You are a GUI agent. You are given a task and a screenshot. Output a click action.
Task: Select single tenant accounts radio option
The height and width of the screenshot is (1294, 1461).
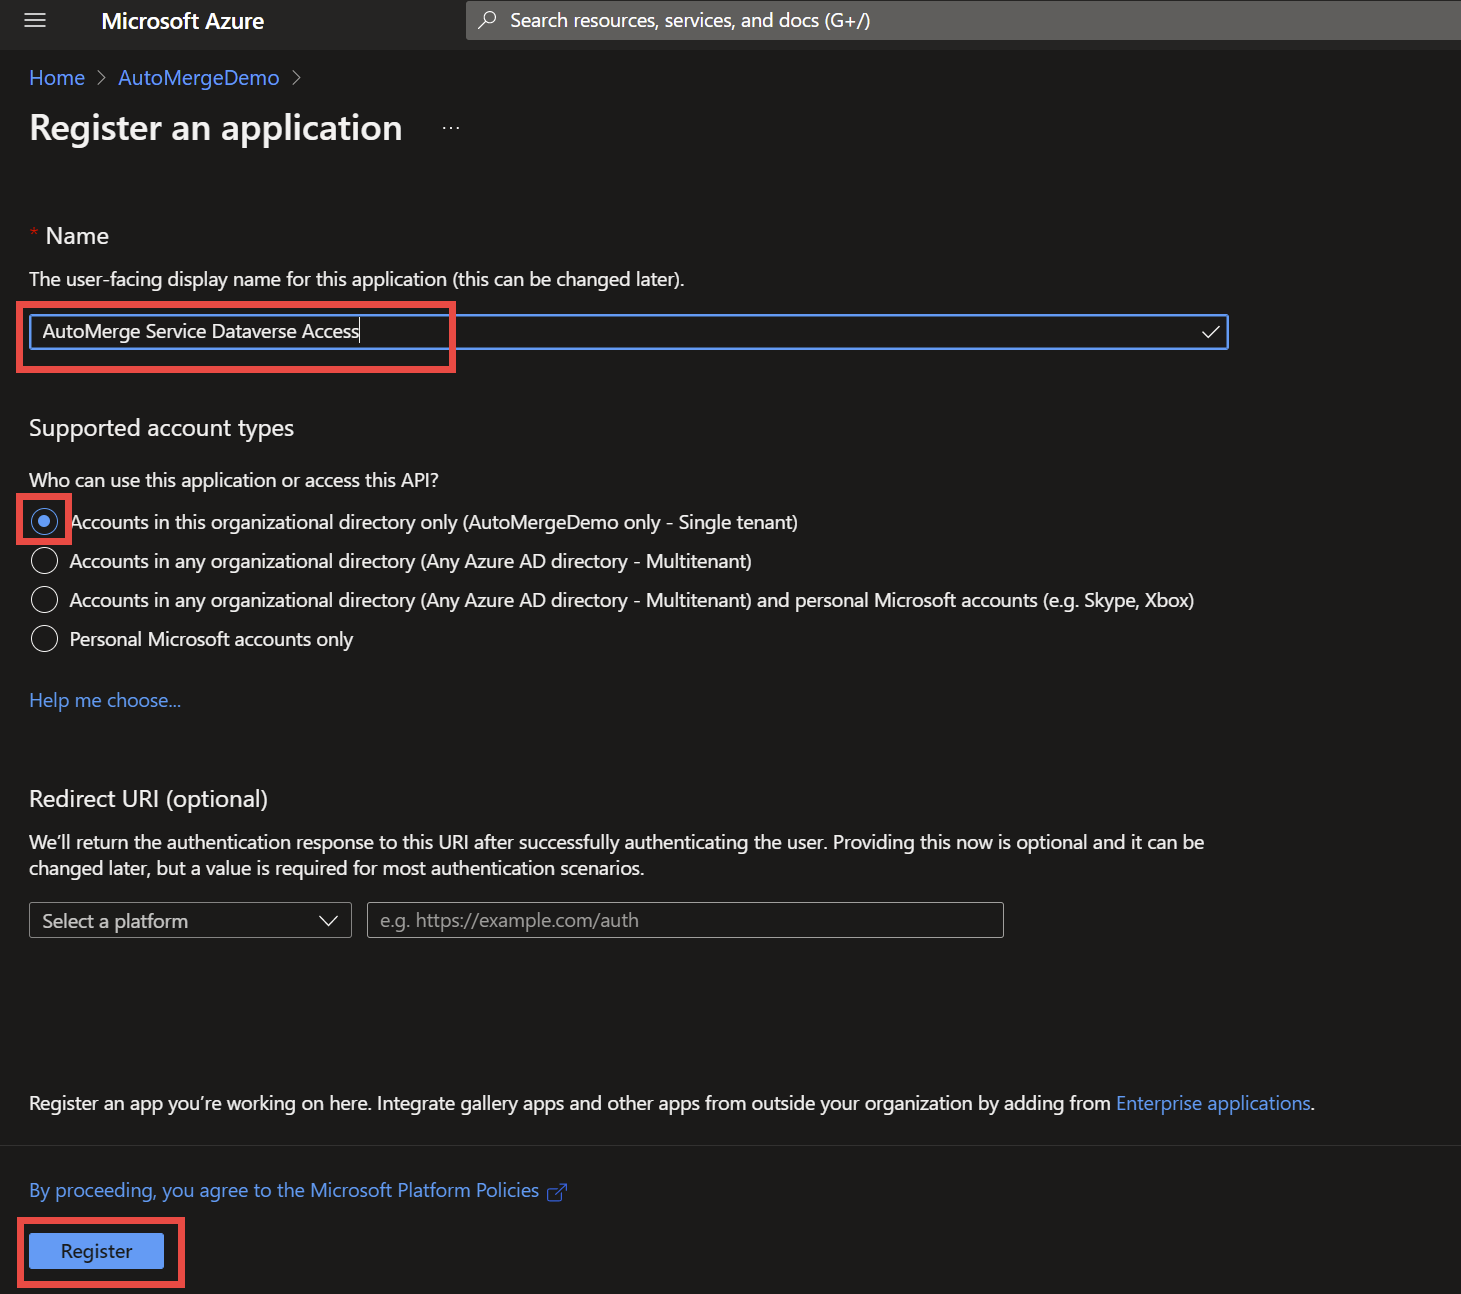[x=44, y=521]
